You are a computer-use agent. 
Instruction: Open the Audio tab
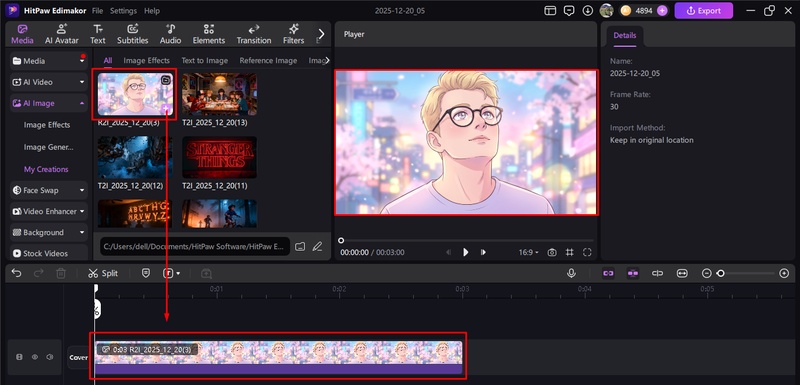(x=170, y=34)
